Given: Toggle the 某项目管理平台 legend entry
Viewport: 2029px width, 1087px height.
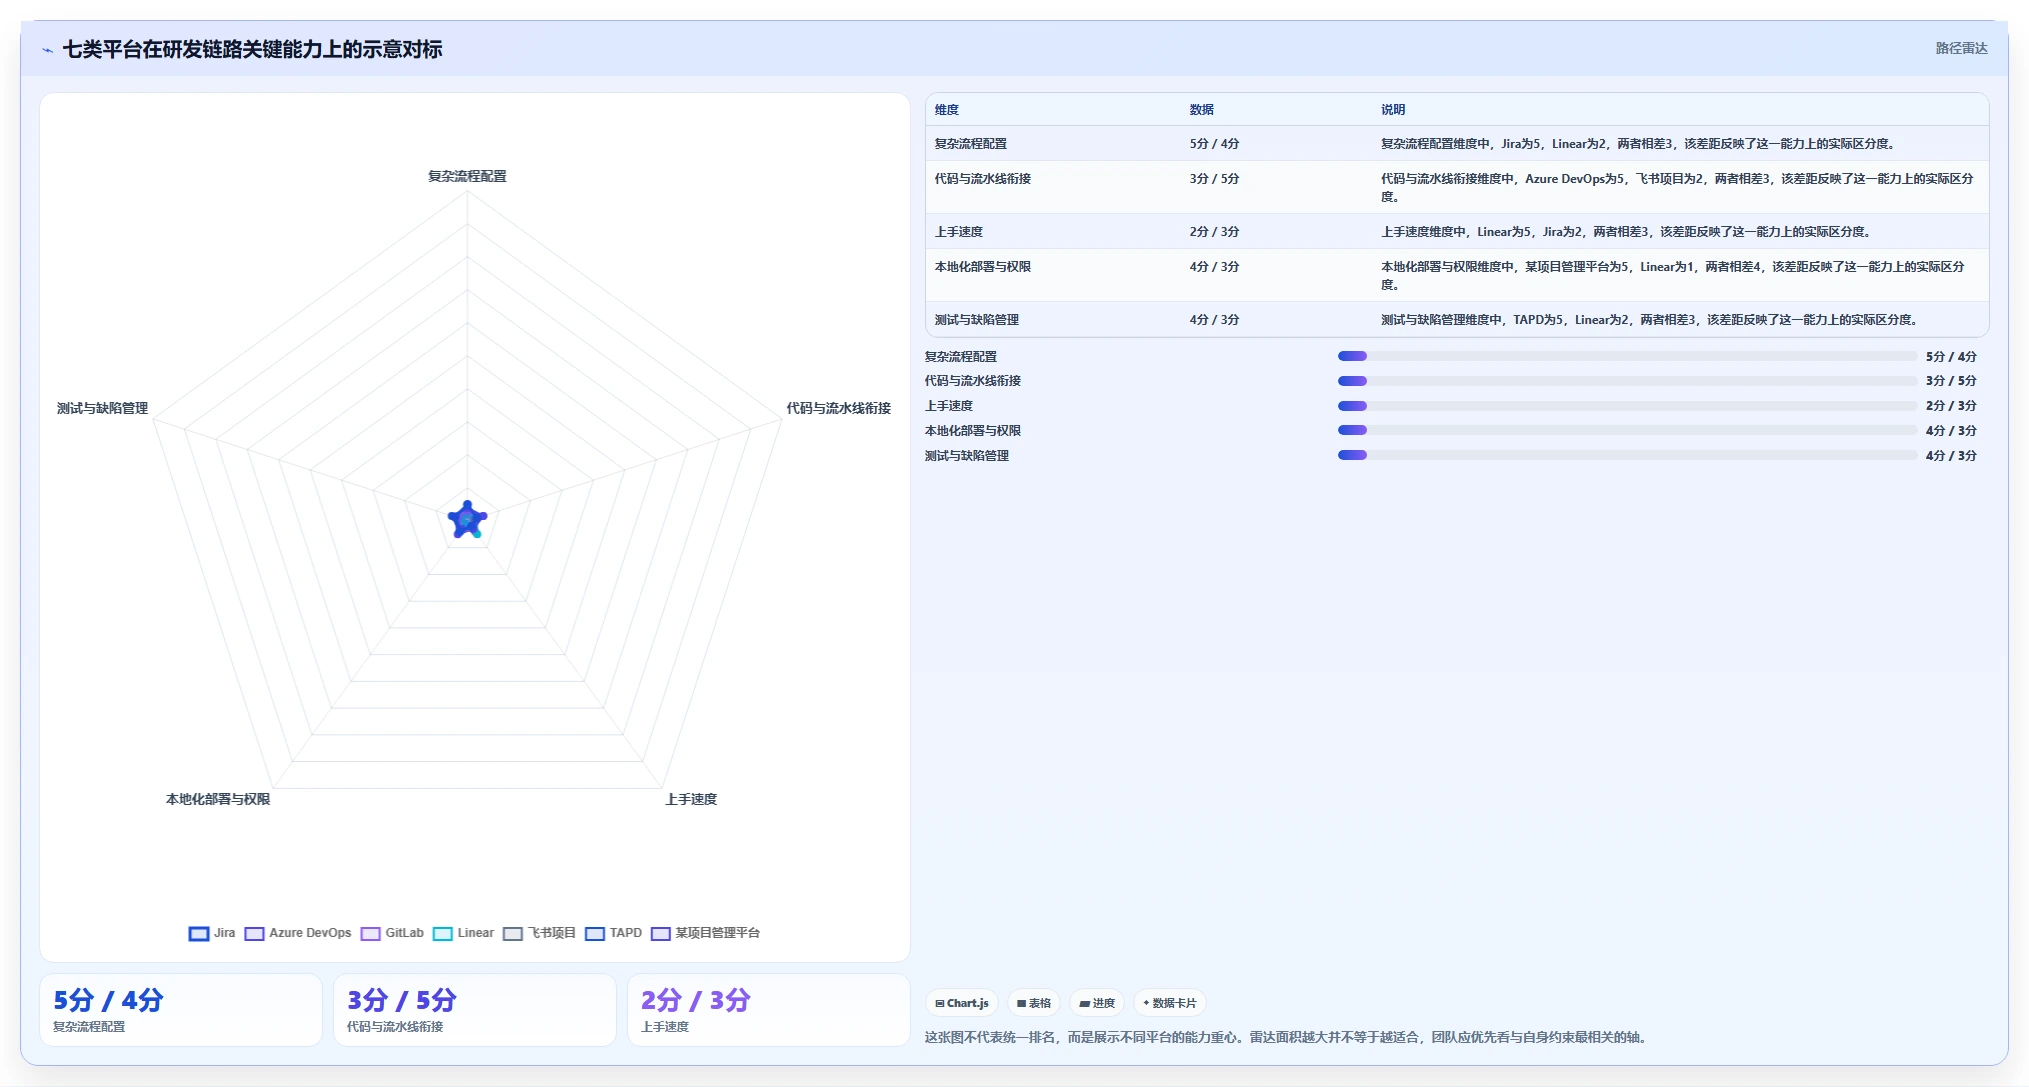Looking at the screenshot, I should (x=705, y=933).
